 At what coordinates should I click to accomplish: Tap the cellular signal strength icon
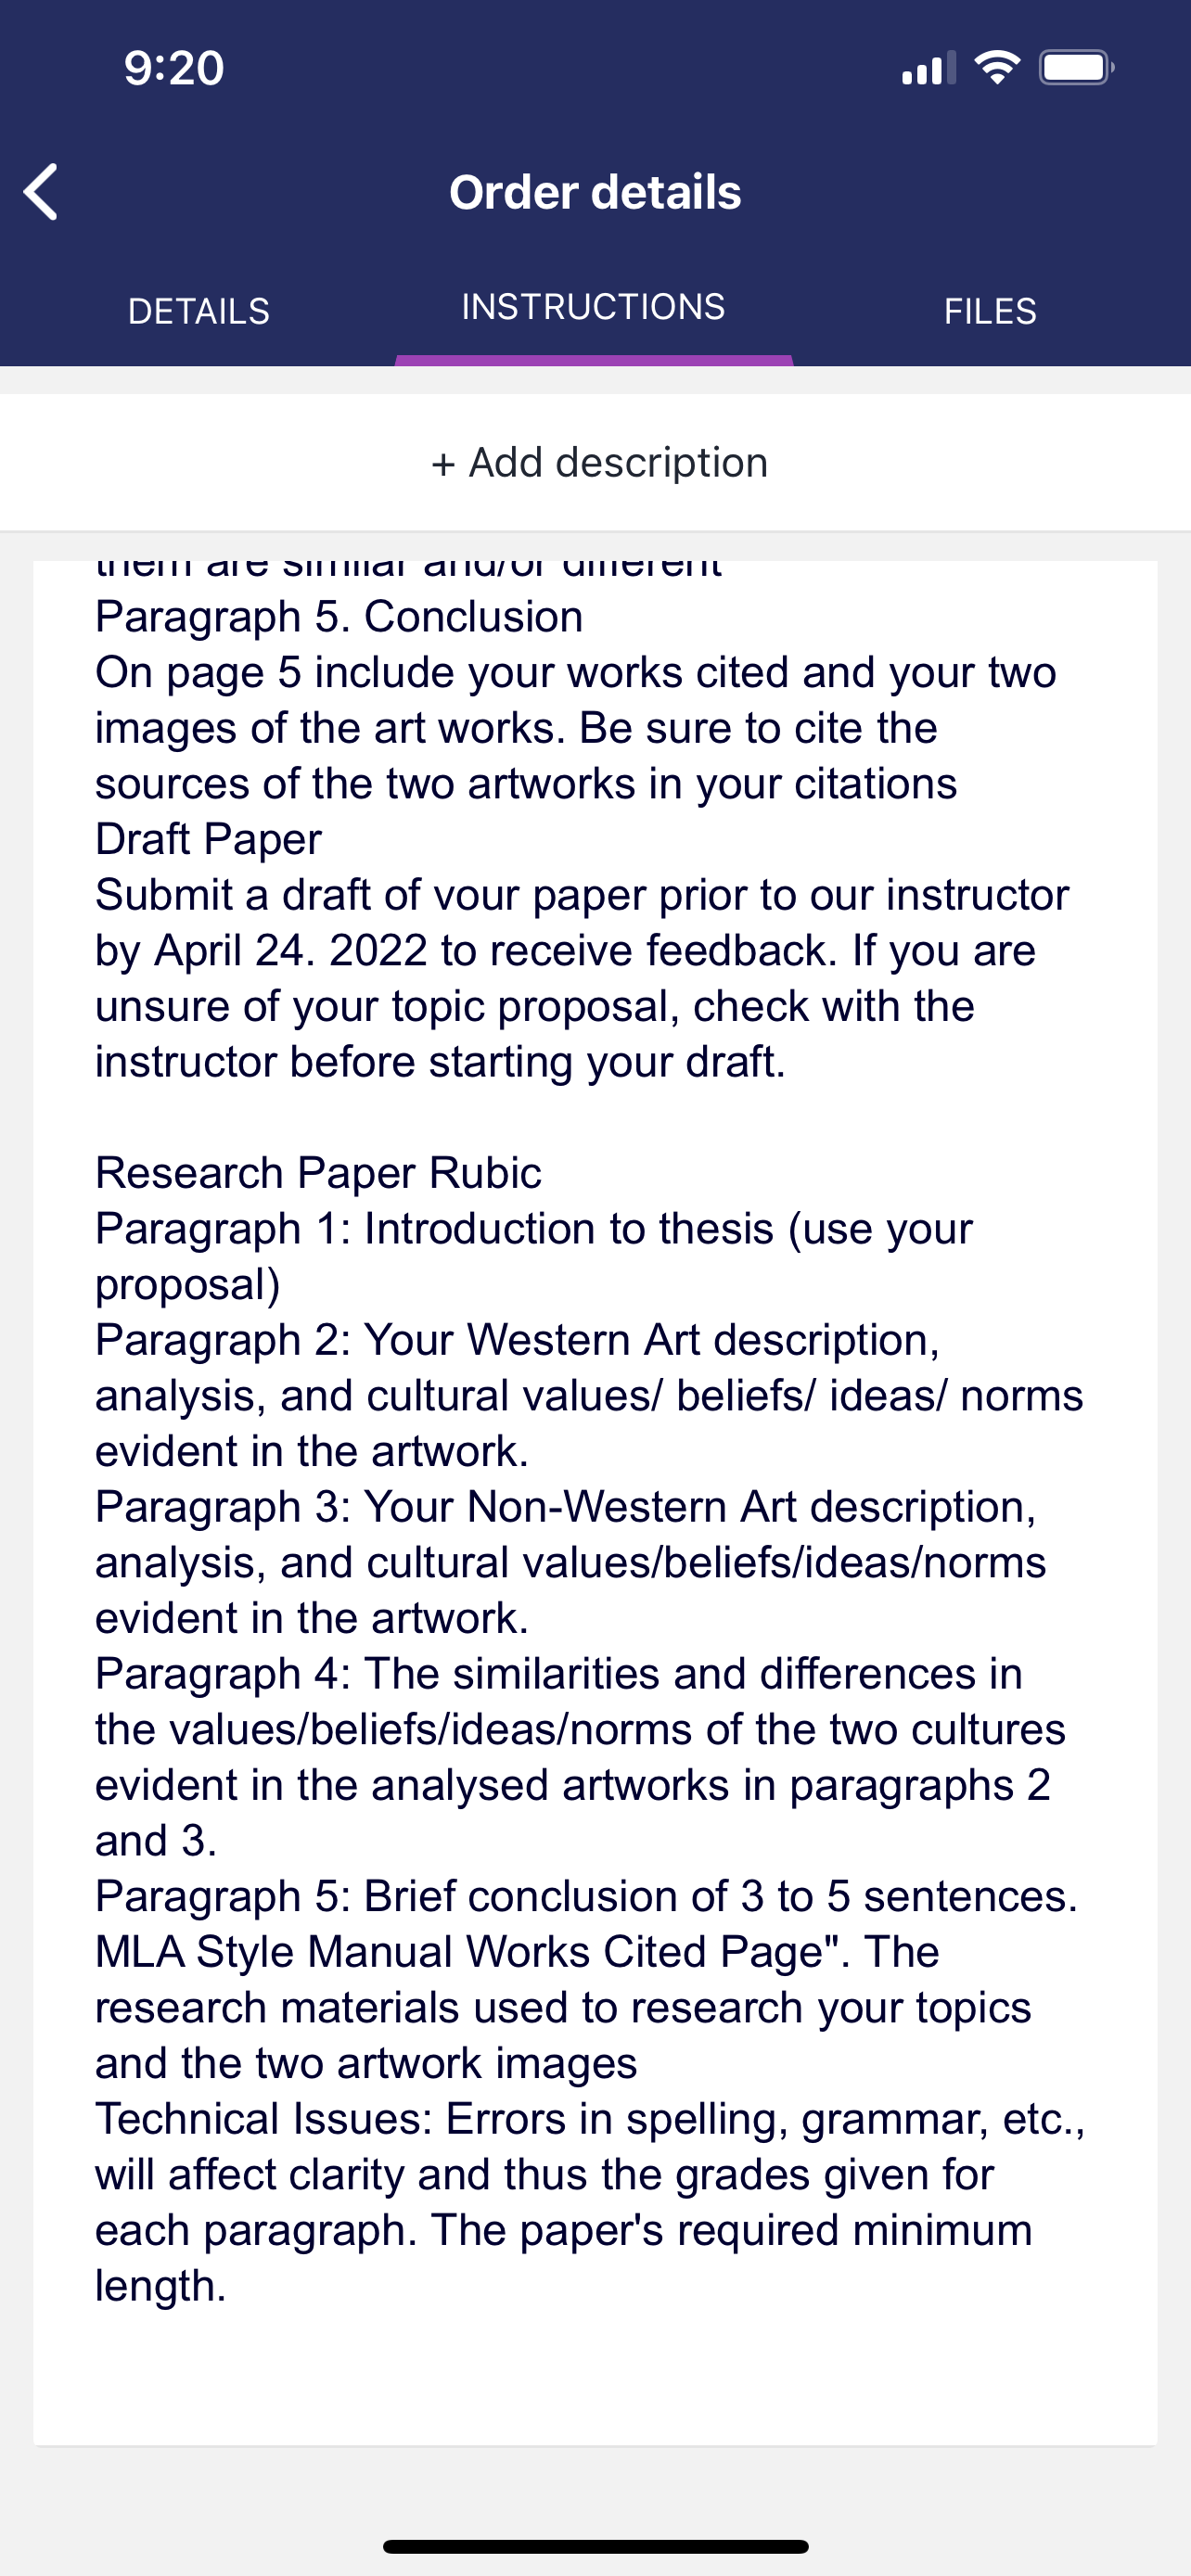pos(927,69)
